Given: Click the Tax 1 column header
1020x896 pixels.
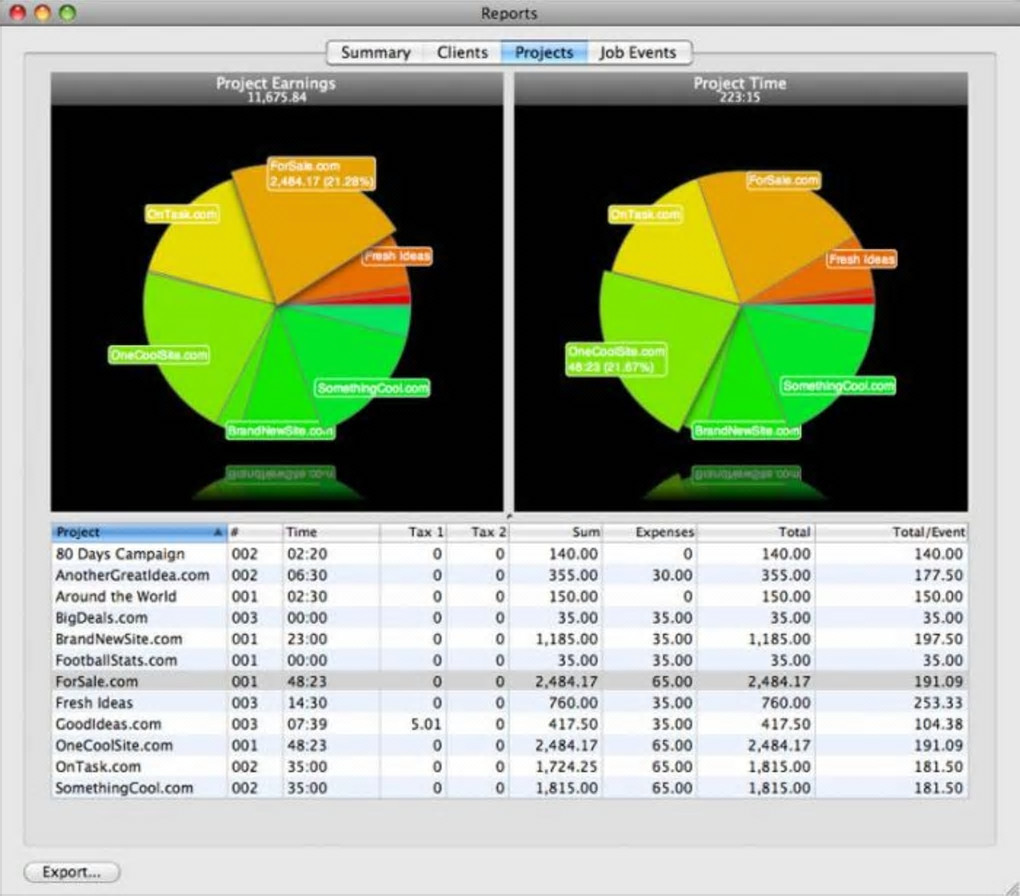Looking at the screenshot, I should pos(413,532).
